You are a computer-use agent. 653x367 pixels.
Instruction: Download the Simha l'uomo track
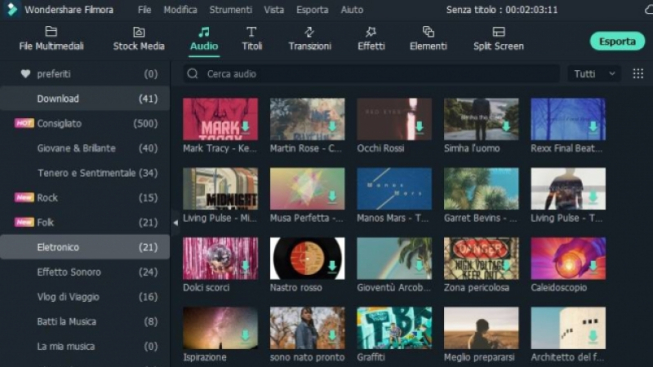[506, 127]
